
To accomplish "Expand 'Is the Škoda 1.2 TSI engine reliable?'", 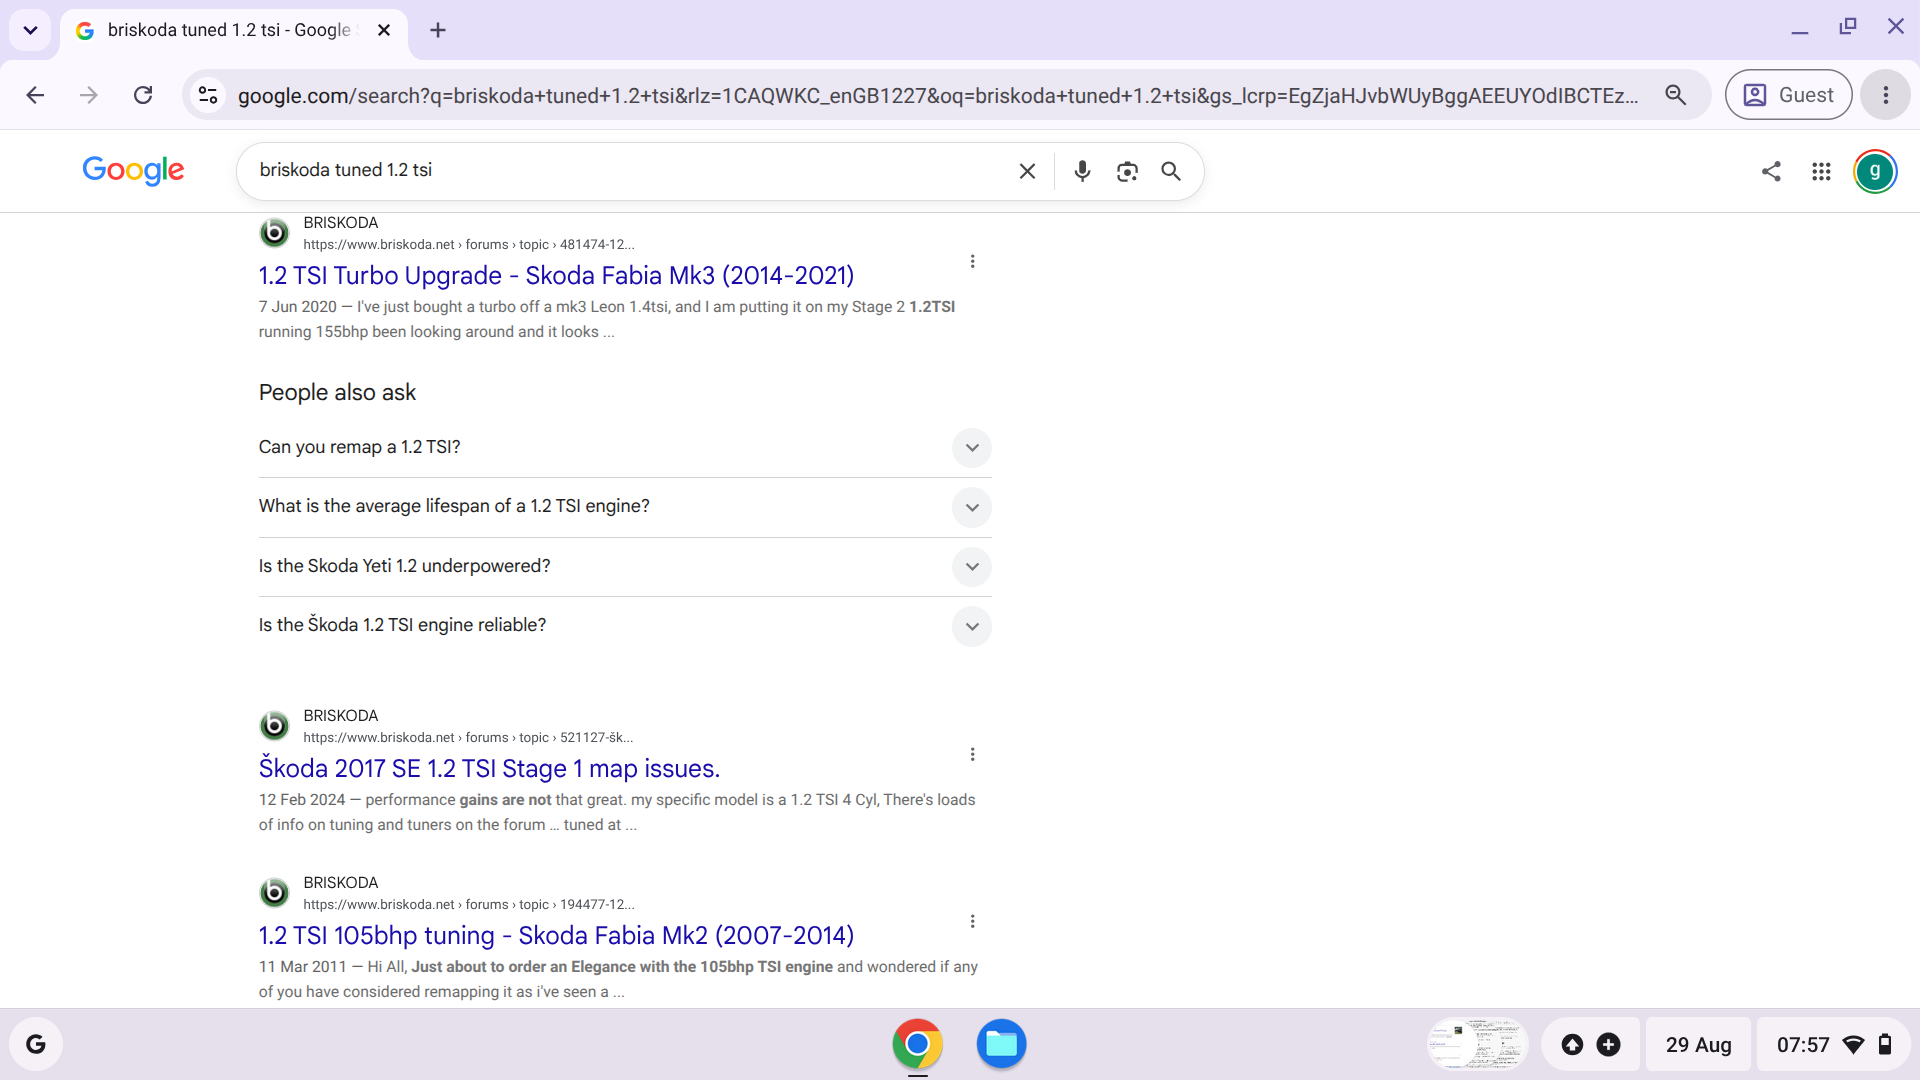I will [x=625, y=626].
